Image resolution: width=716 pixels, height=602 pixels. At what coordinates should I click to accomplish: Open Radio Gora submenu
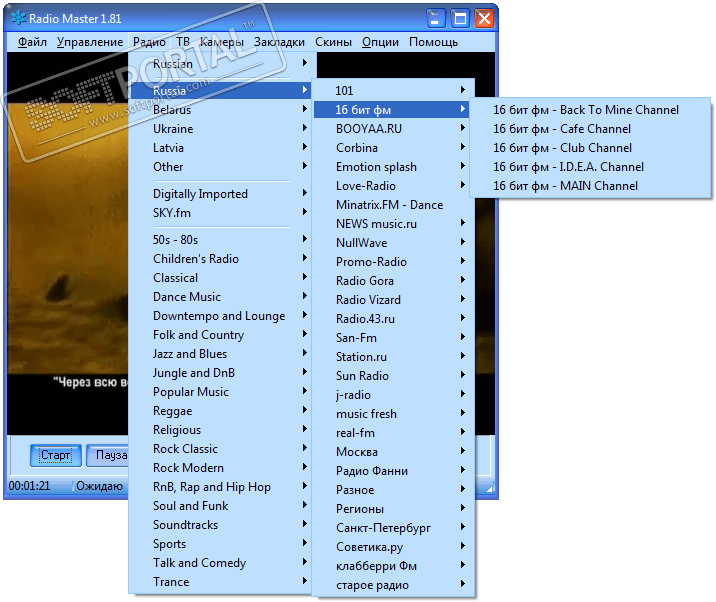coord(394,281)
